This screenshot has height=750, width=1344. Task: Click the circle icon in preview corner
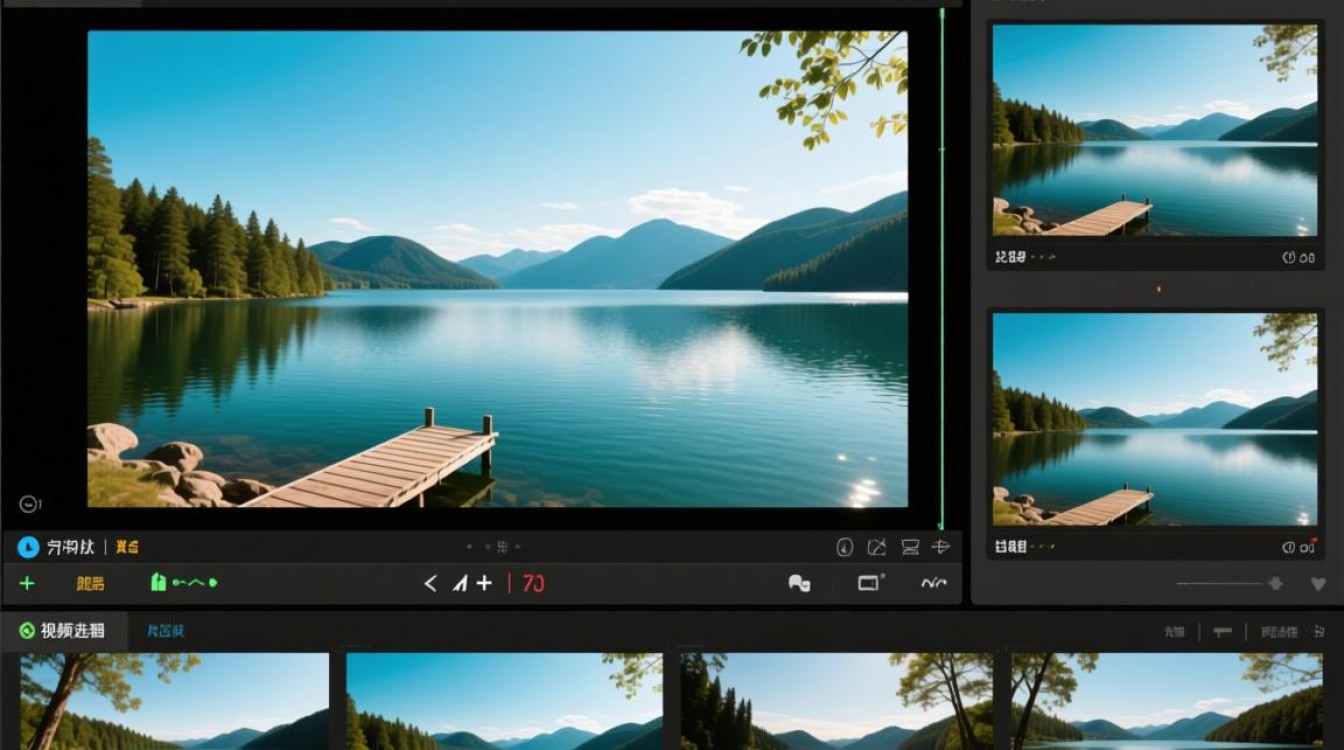28,504
